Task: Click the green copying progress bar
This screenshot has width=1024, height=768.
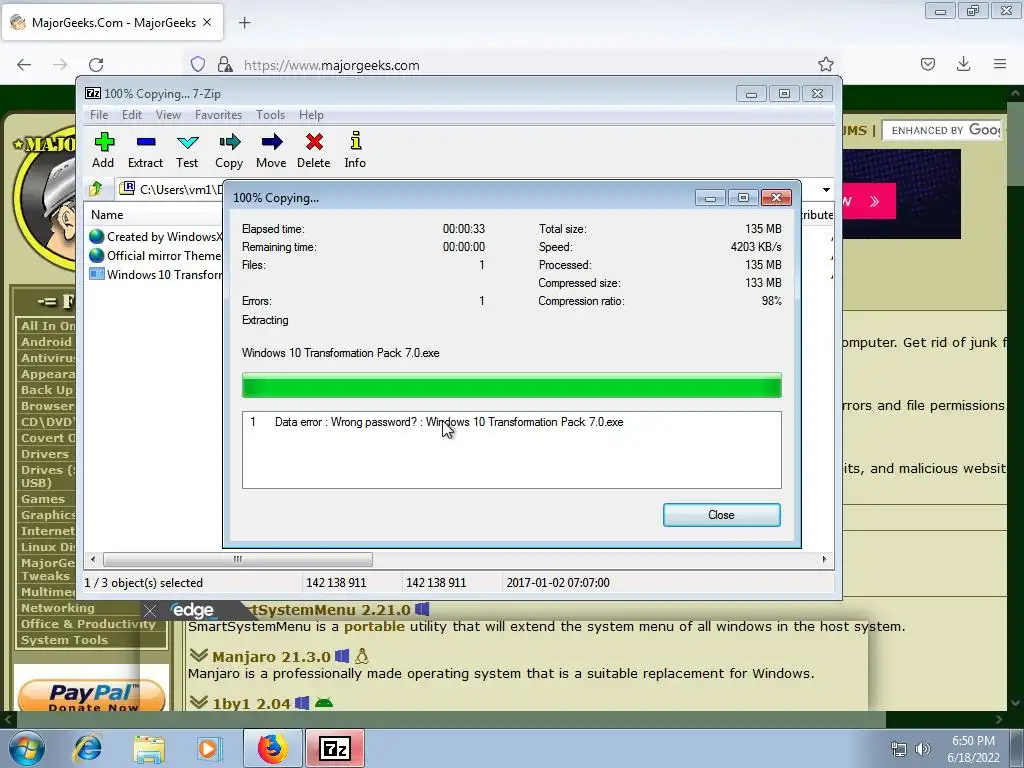Action: tap(511, 385)
